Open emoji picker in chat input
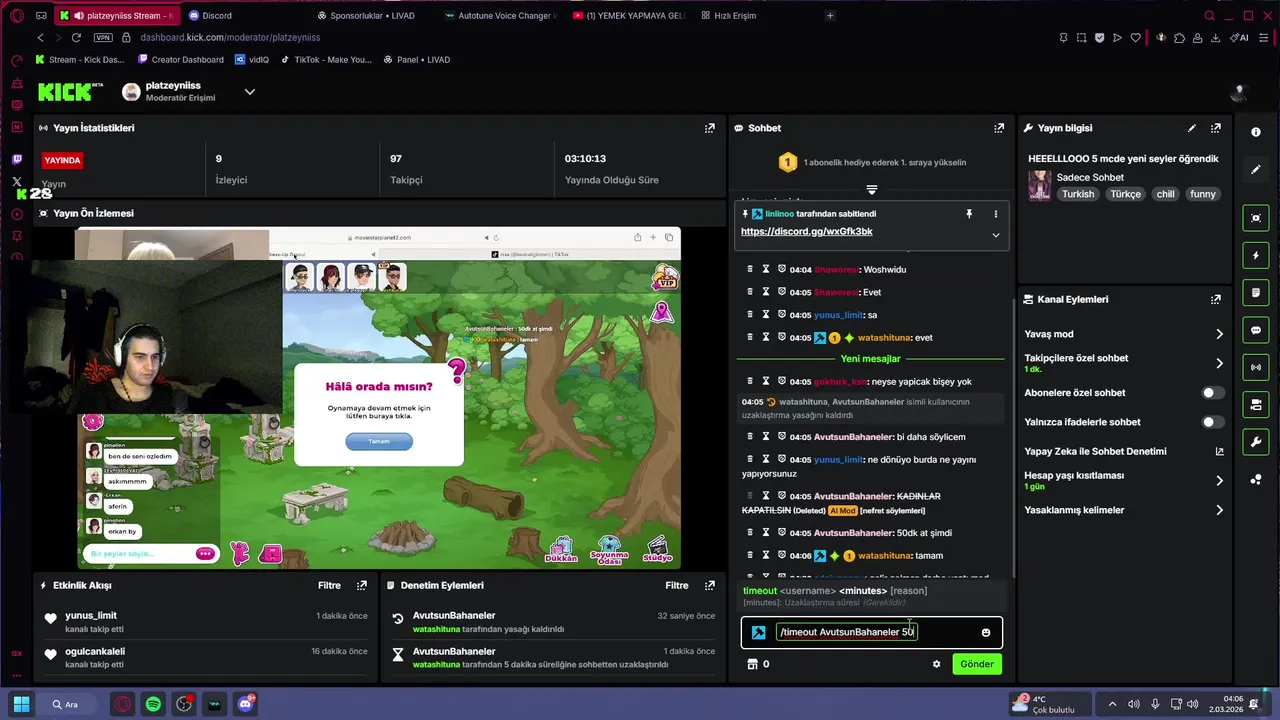The height and width of the screenshot is (720, 1280). 986,632
